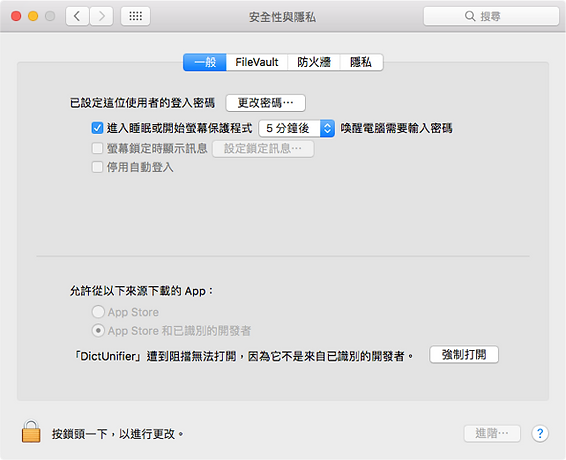Open help with the question mark button
Viewport: 566px width, 460px height.
540,433
